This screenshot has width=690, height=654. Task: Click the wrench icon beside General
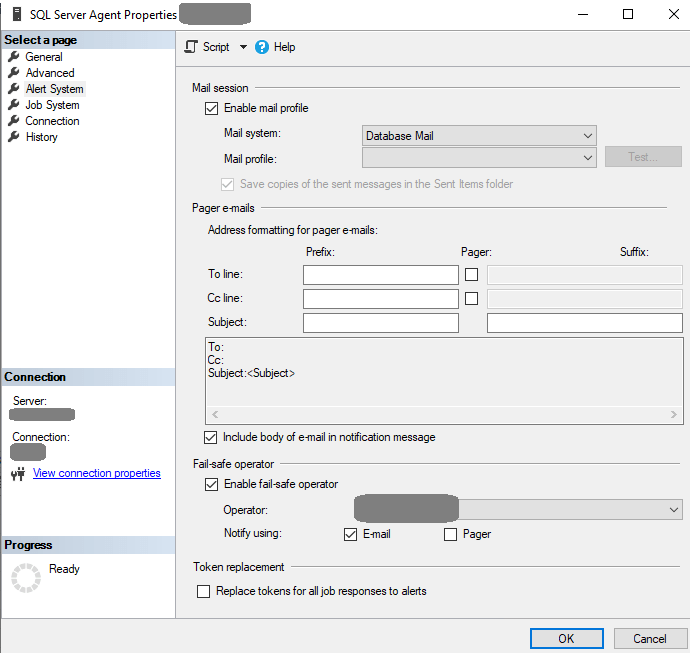tap(14, 57)
